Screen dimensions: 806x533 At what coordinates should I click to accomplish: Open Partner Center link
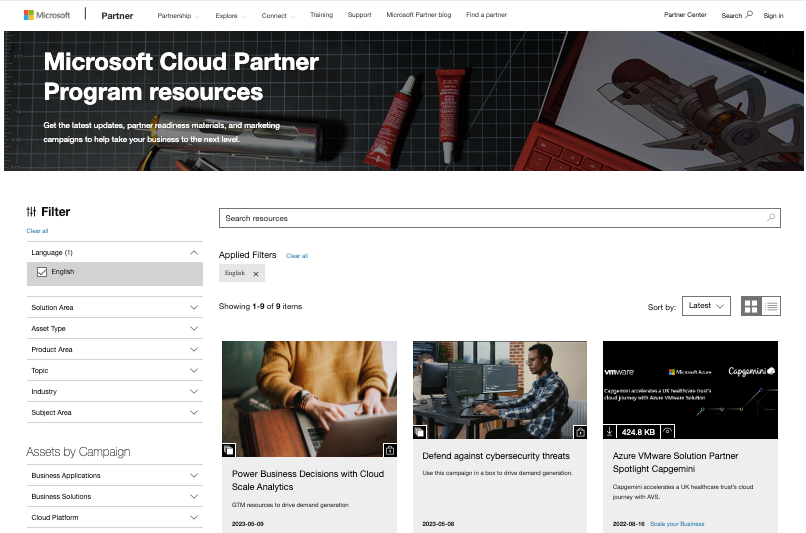tap(685, 15)
